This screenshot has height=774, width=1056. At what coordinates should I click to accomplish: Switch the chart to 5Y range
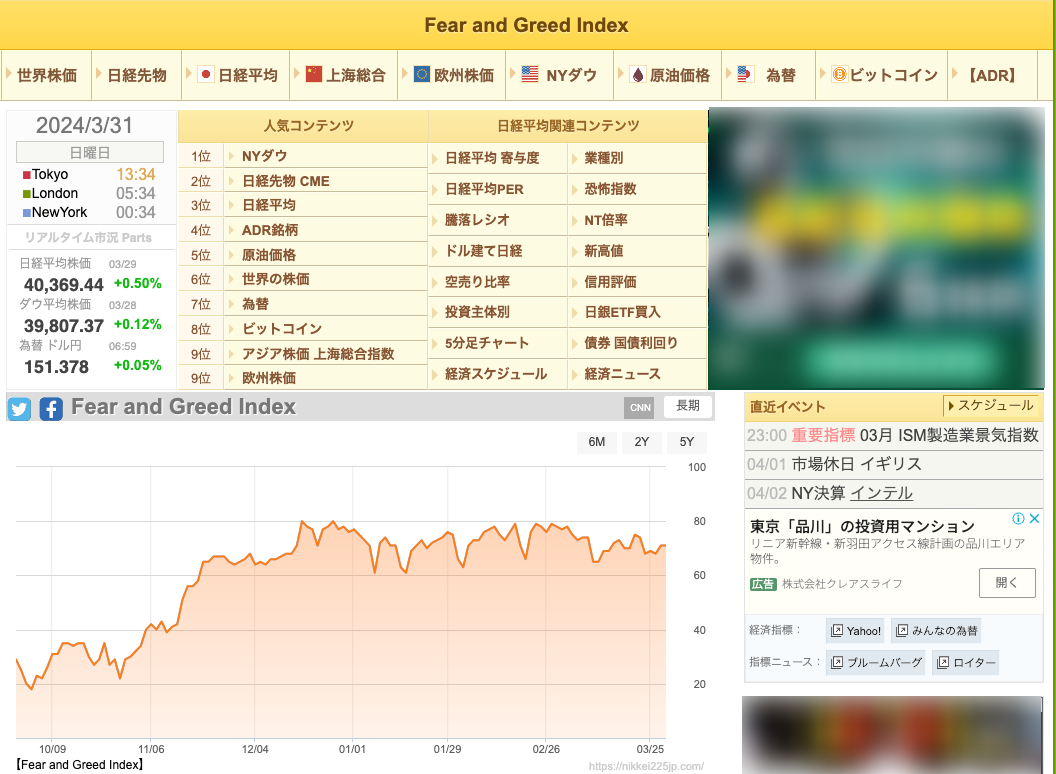coord(686,441)
